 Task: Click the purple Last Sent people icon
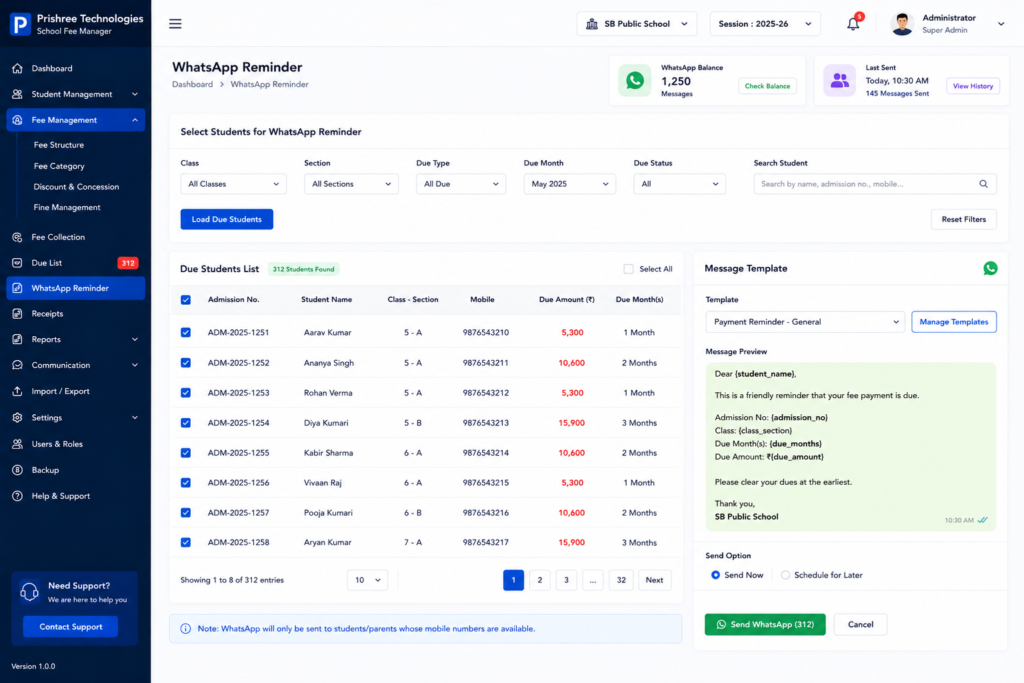840,80
